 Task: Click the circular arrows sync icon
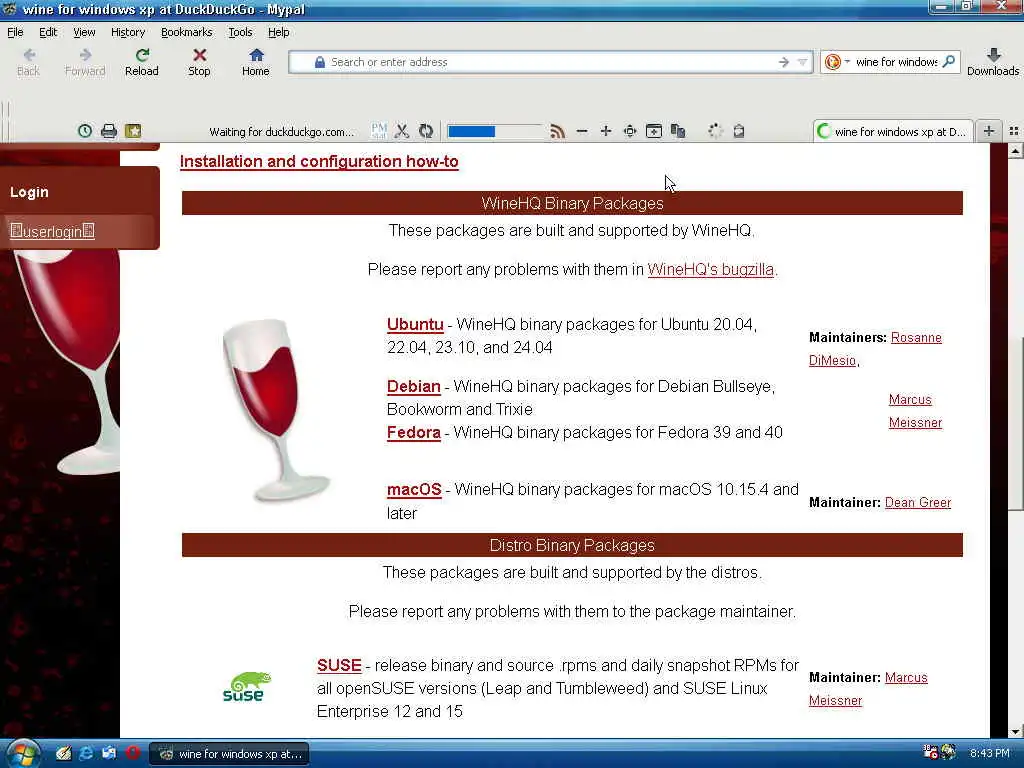tap(426, 131)
